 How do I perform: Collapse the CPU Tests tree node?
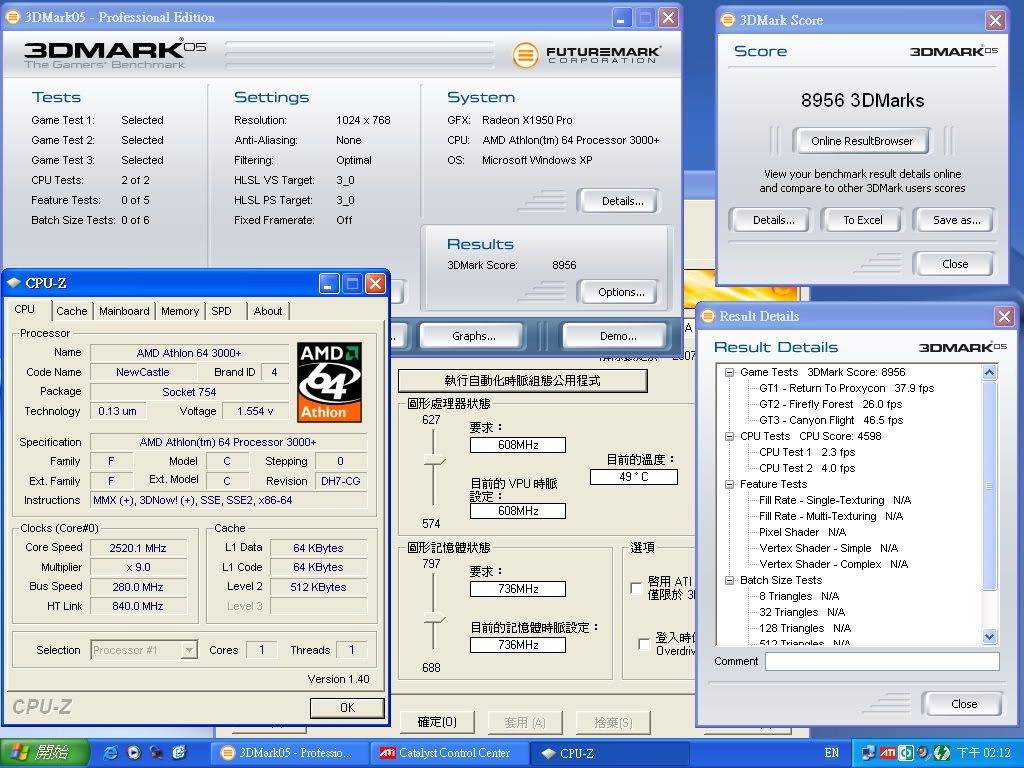[x=731, y=436]
